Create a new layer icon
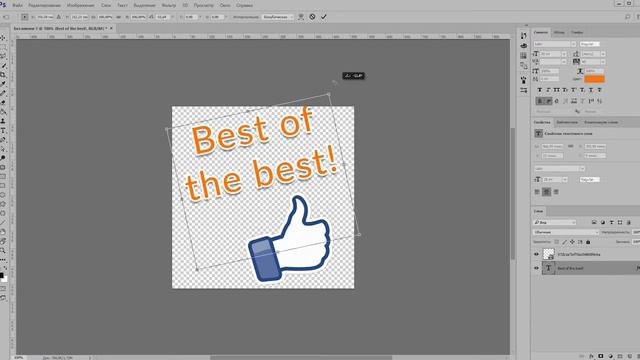 630,356
